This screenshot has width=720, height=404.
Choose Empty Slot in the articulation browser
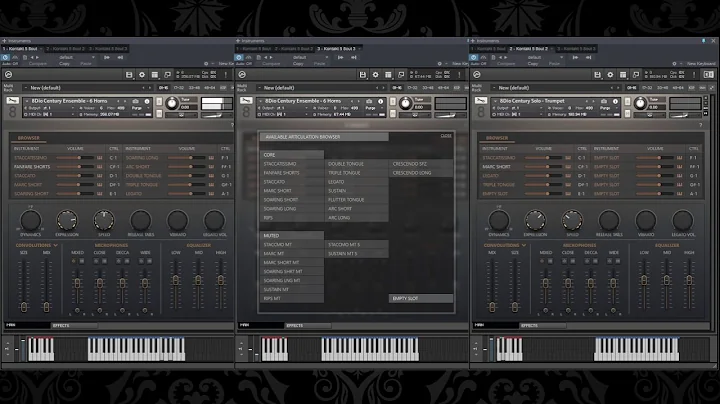click(421, 298)
